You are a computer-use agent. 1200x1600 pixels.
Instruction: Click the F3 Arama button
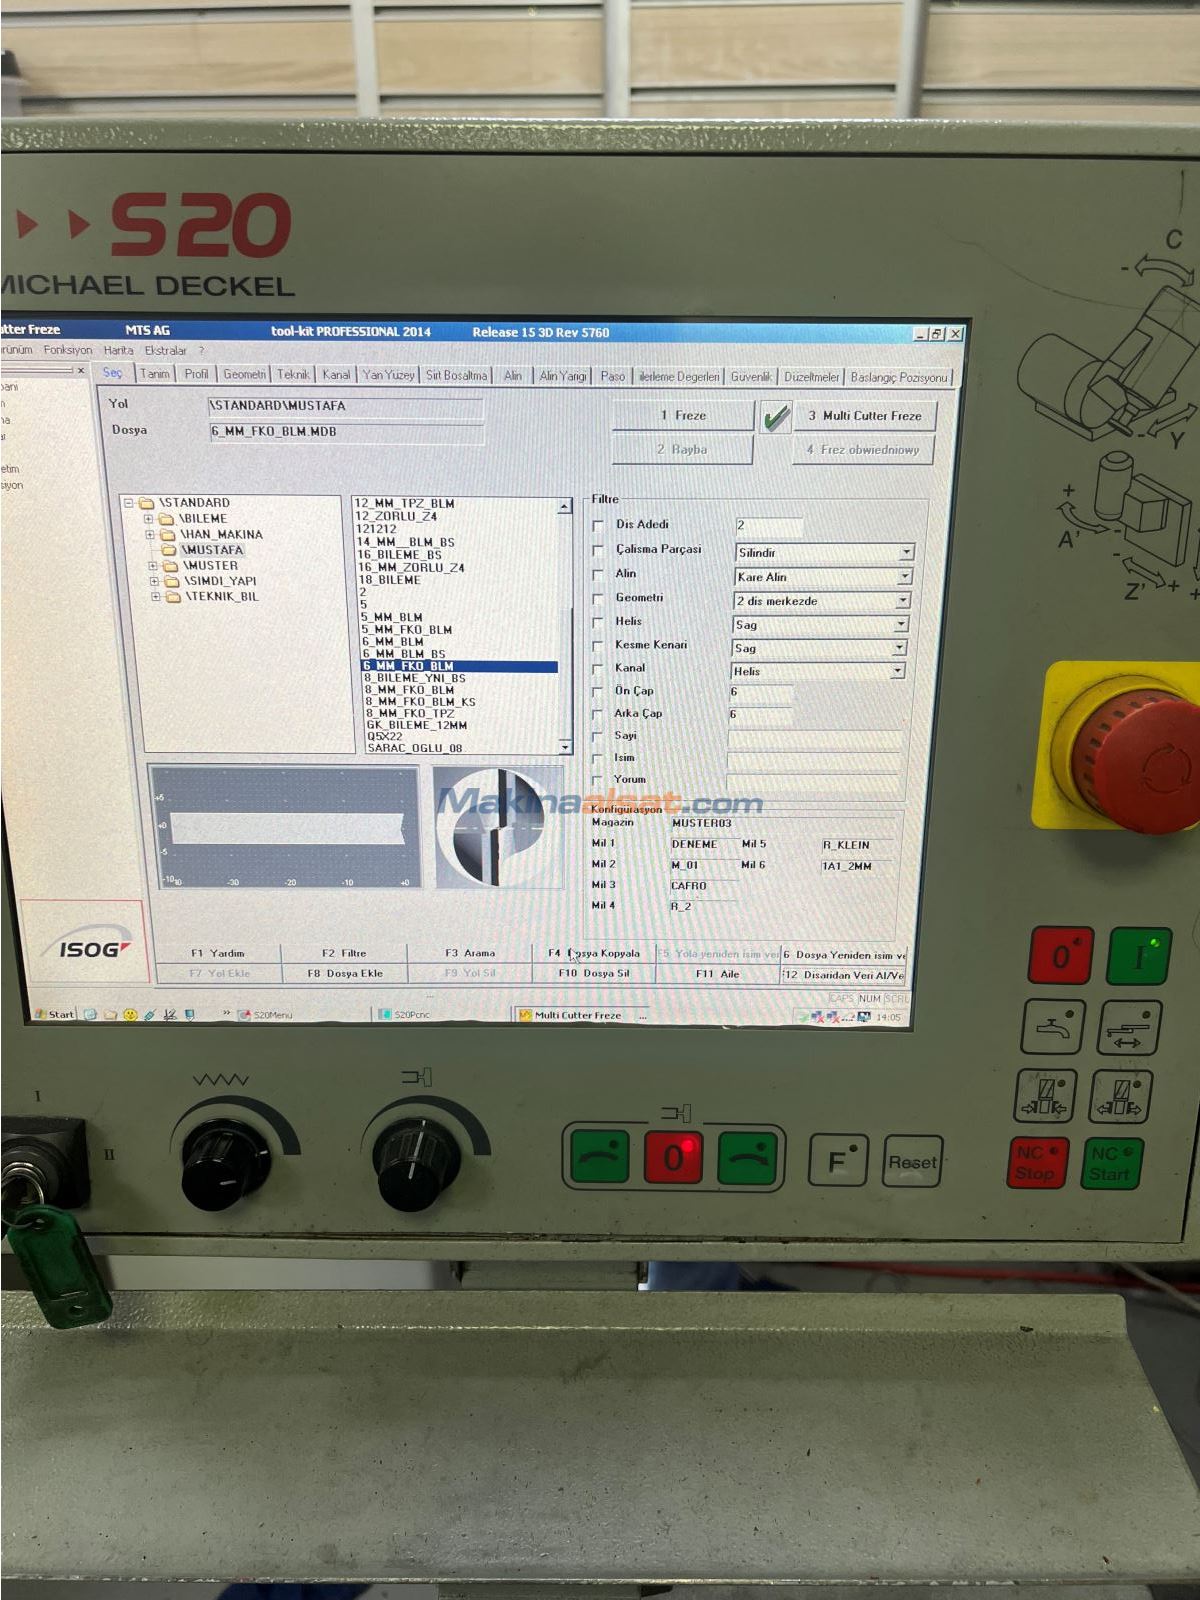coord(470,953)
